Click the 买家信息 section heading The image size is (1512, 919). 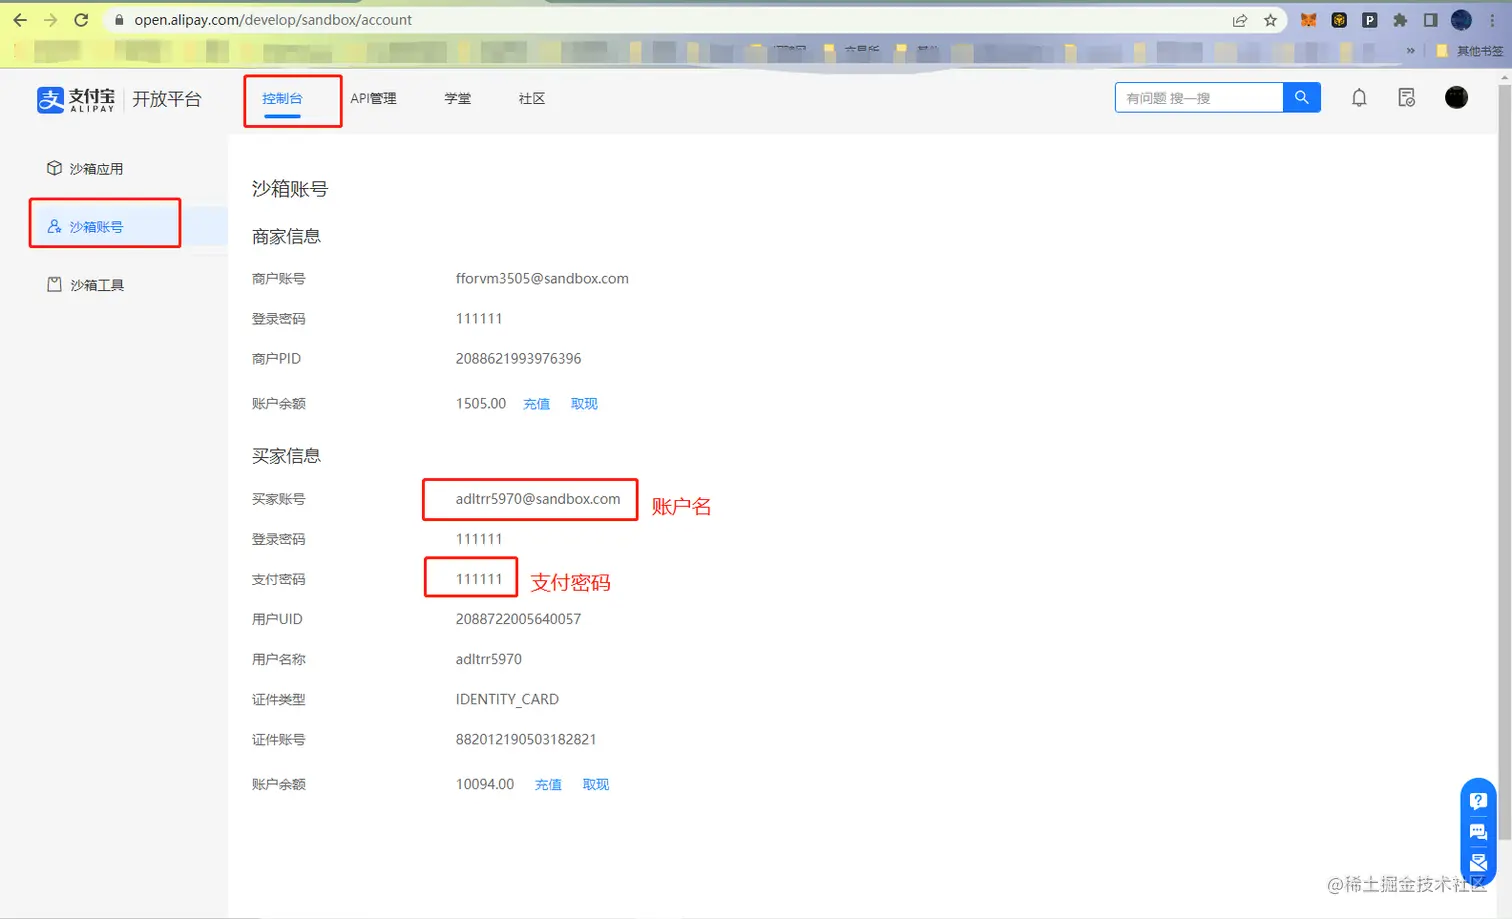point(286,456)
